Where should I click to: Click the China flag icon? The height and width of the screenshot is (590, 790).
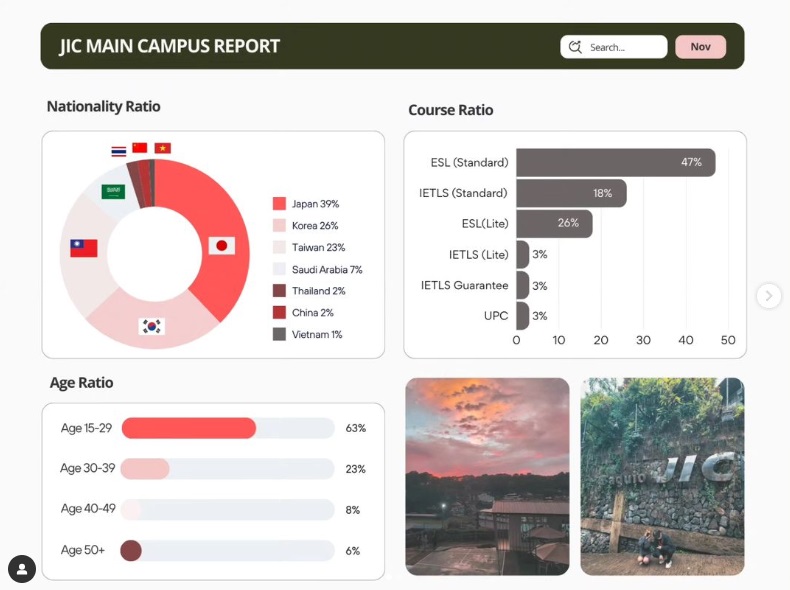[140, 148]
